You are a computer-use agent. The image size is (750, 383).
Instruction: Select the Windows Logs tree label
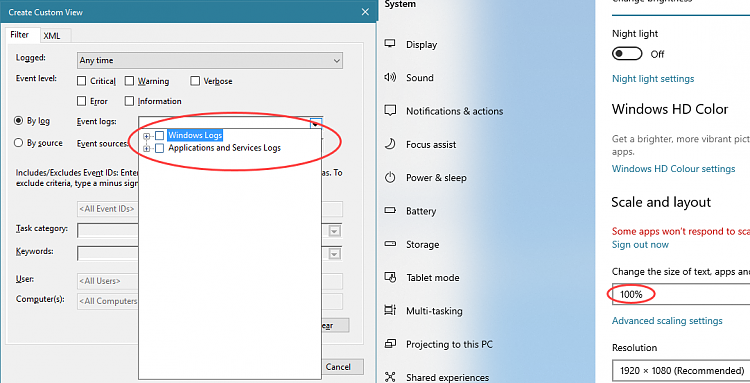(x=195, y=135)
